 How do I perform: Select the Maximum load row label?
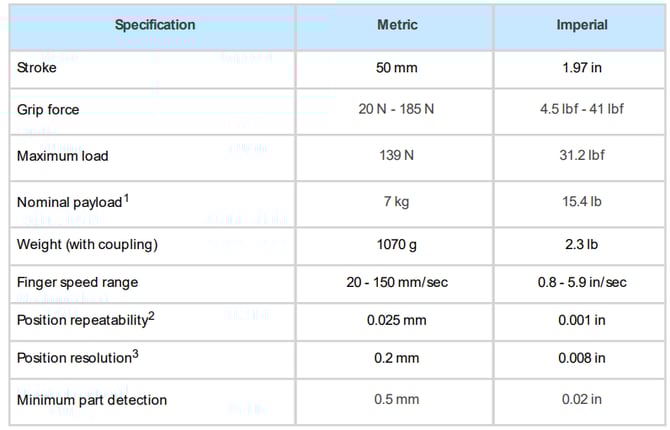pos(63,155)
